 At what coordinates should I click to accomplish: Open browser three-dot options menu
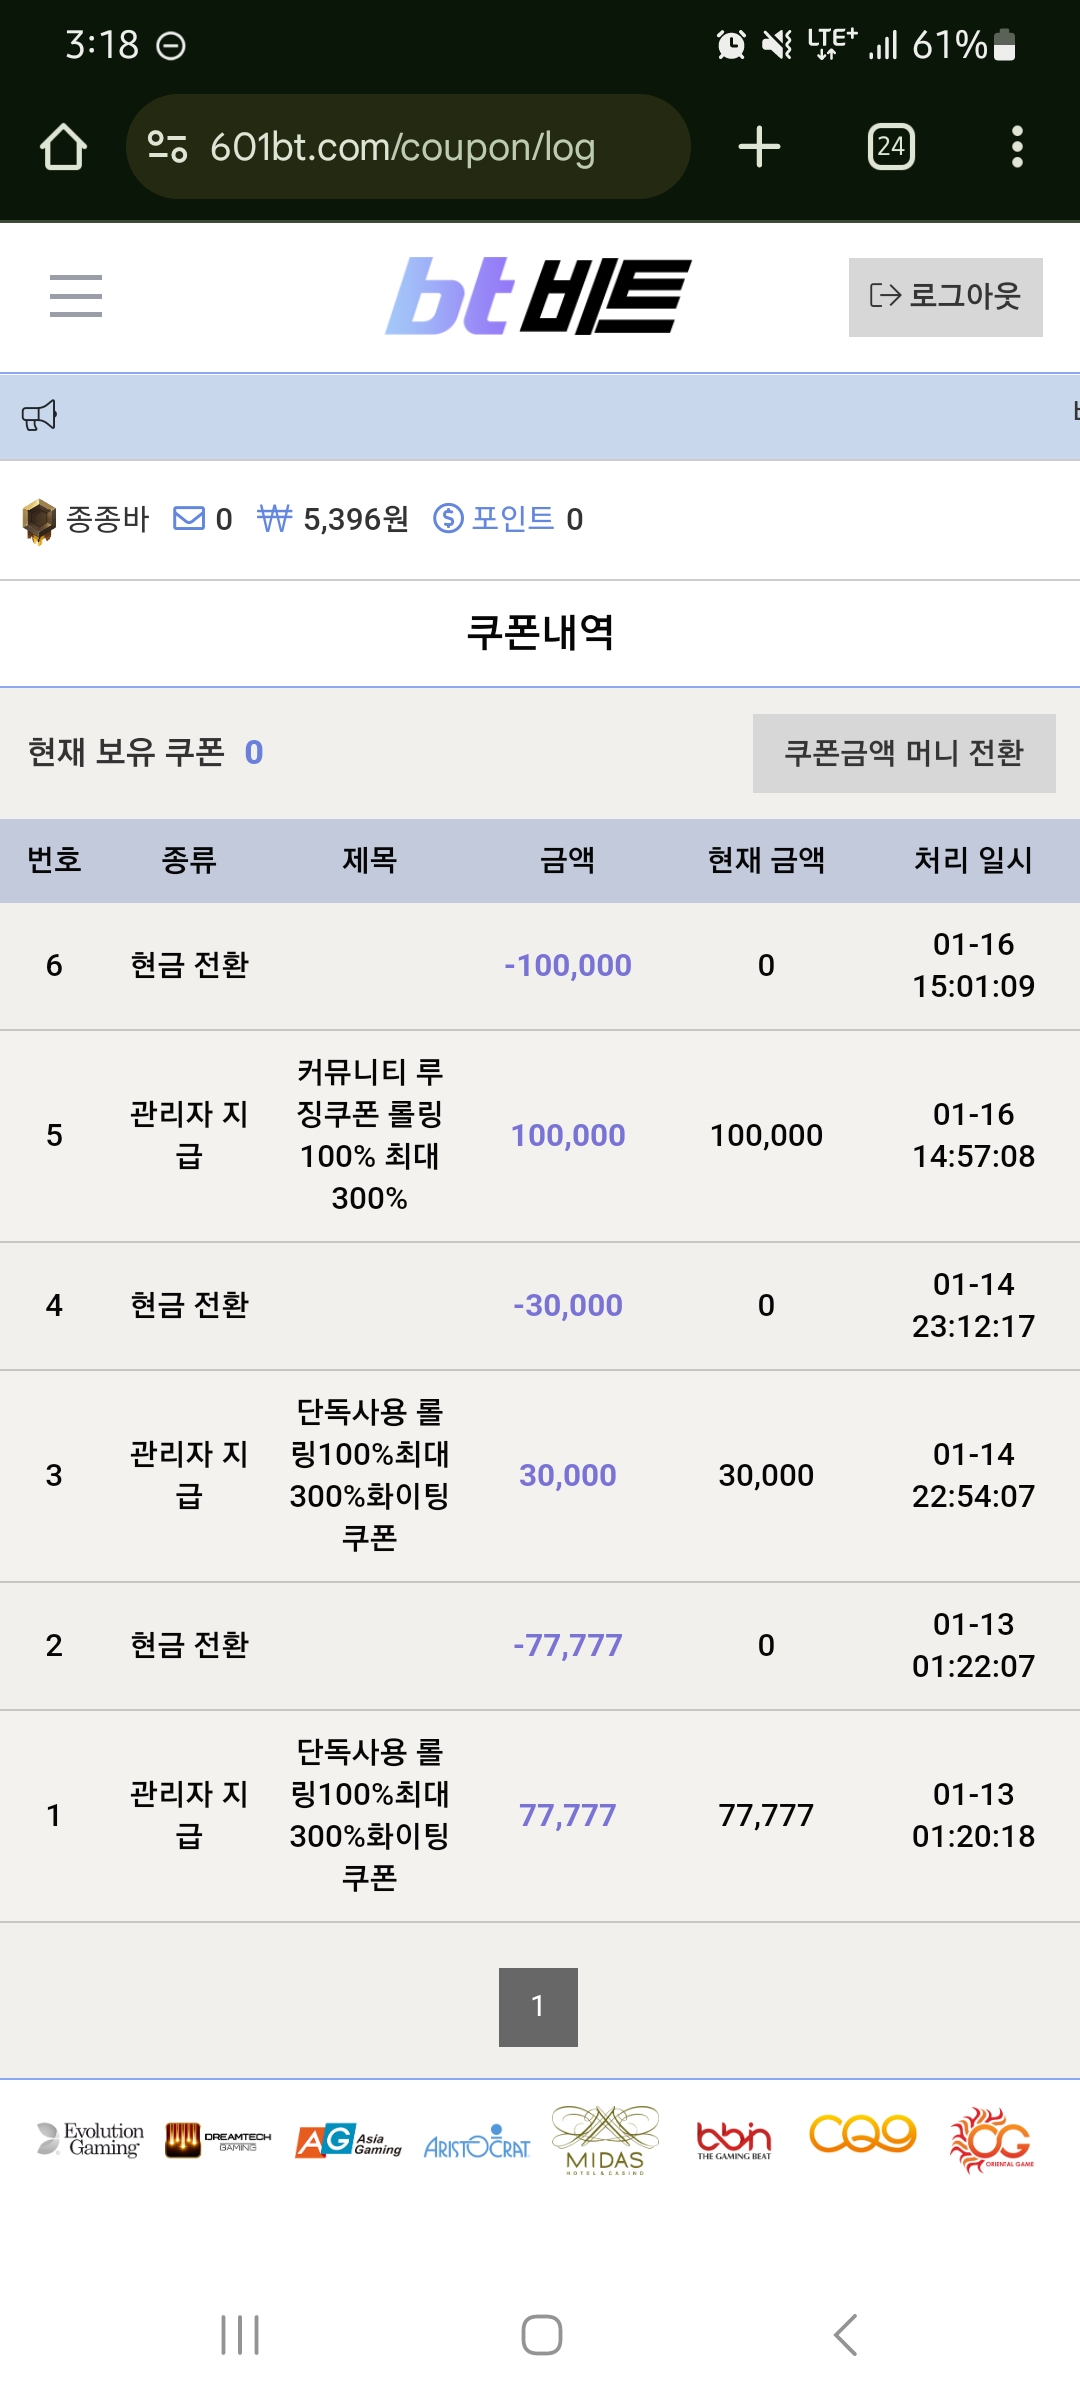click(1017, 147)
